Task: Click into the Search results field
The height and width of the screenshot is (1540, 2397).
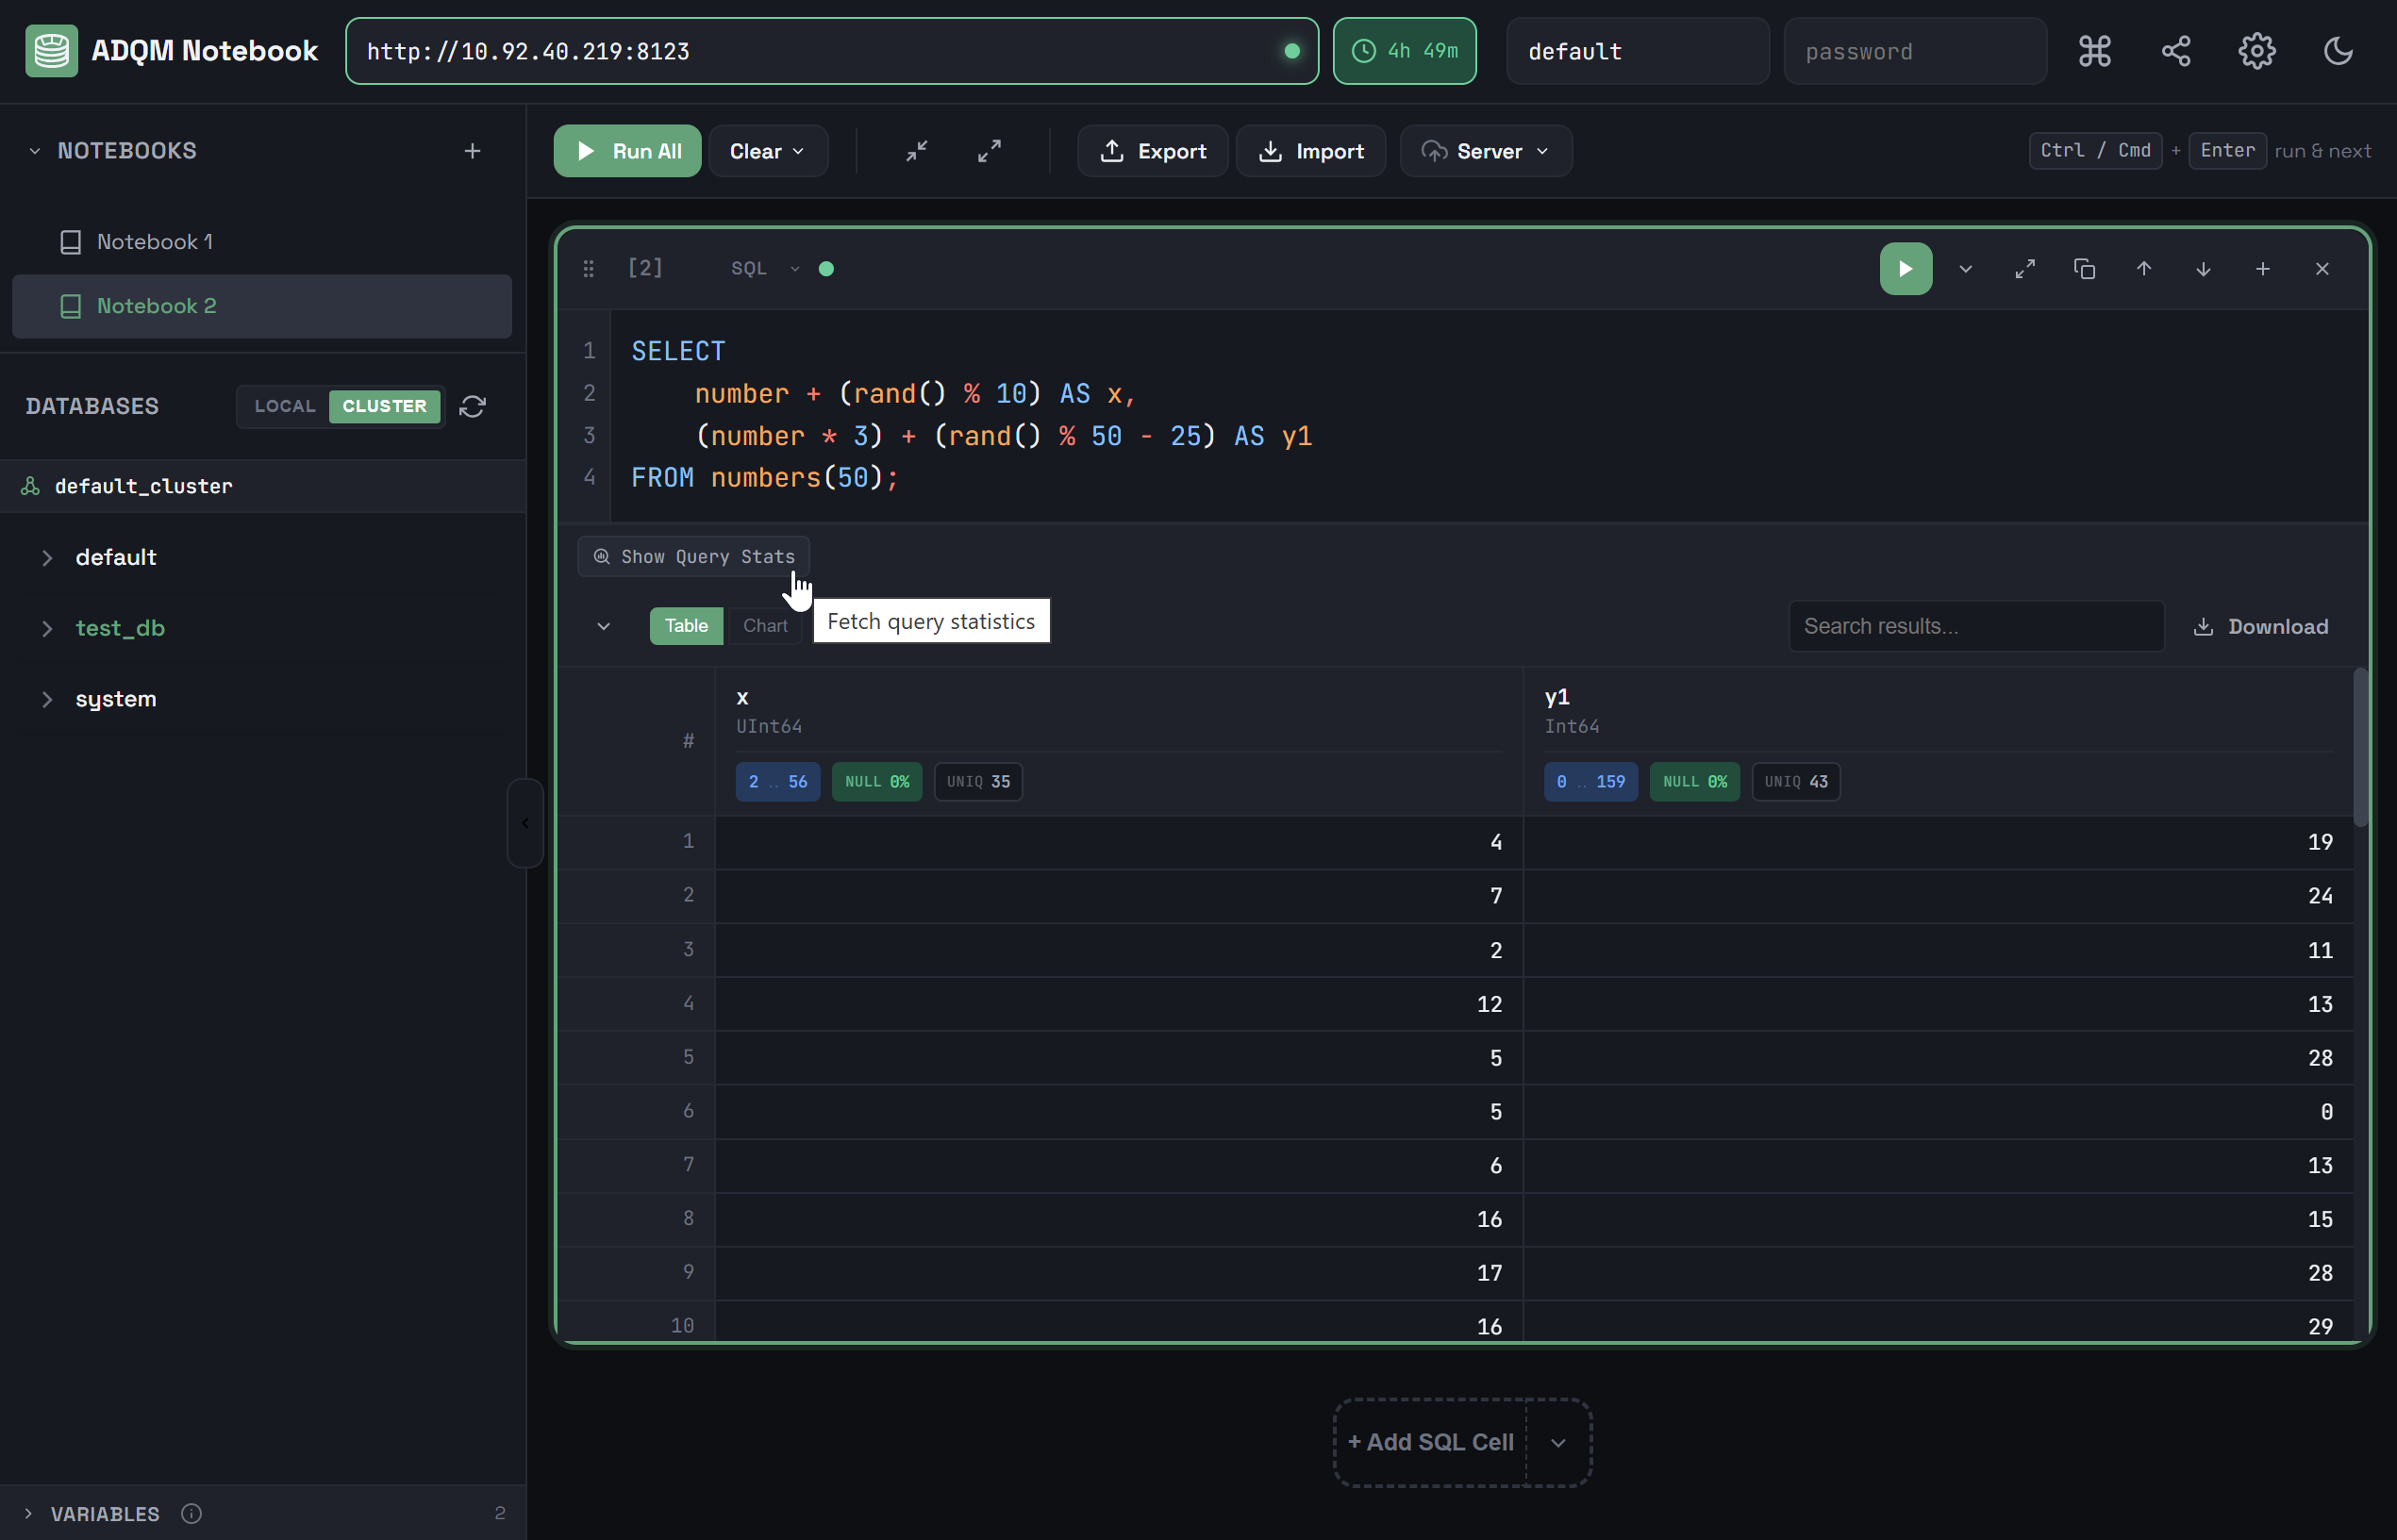Action: tap(1975, 626)
